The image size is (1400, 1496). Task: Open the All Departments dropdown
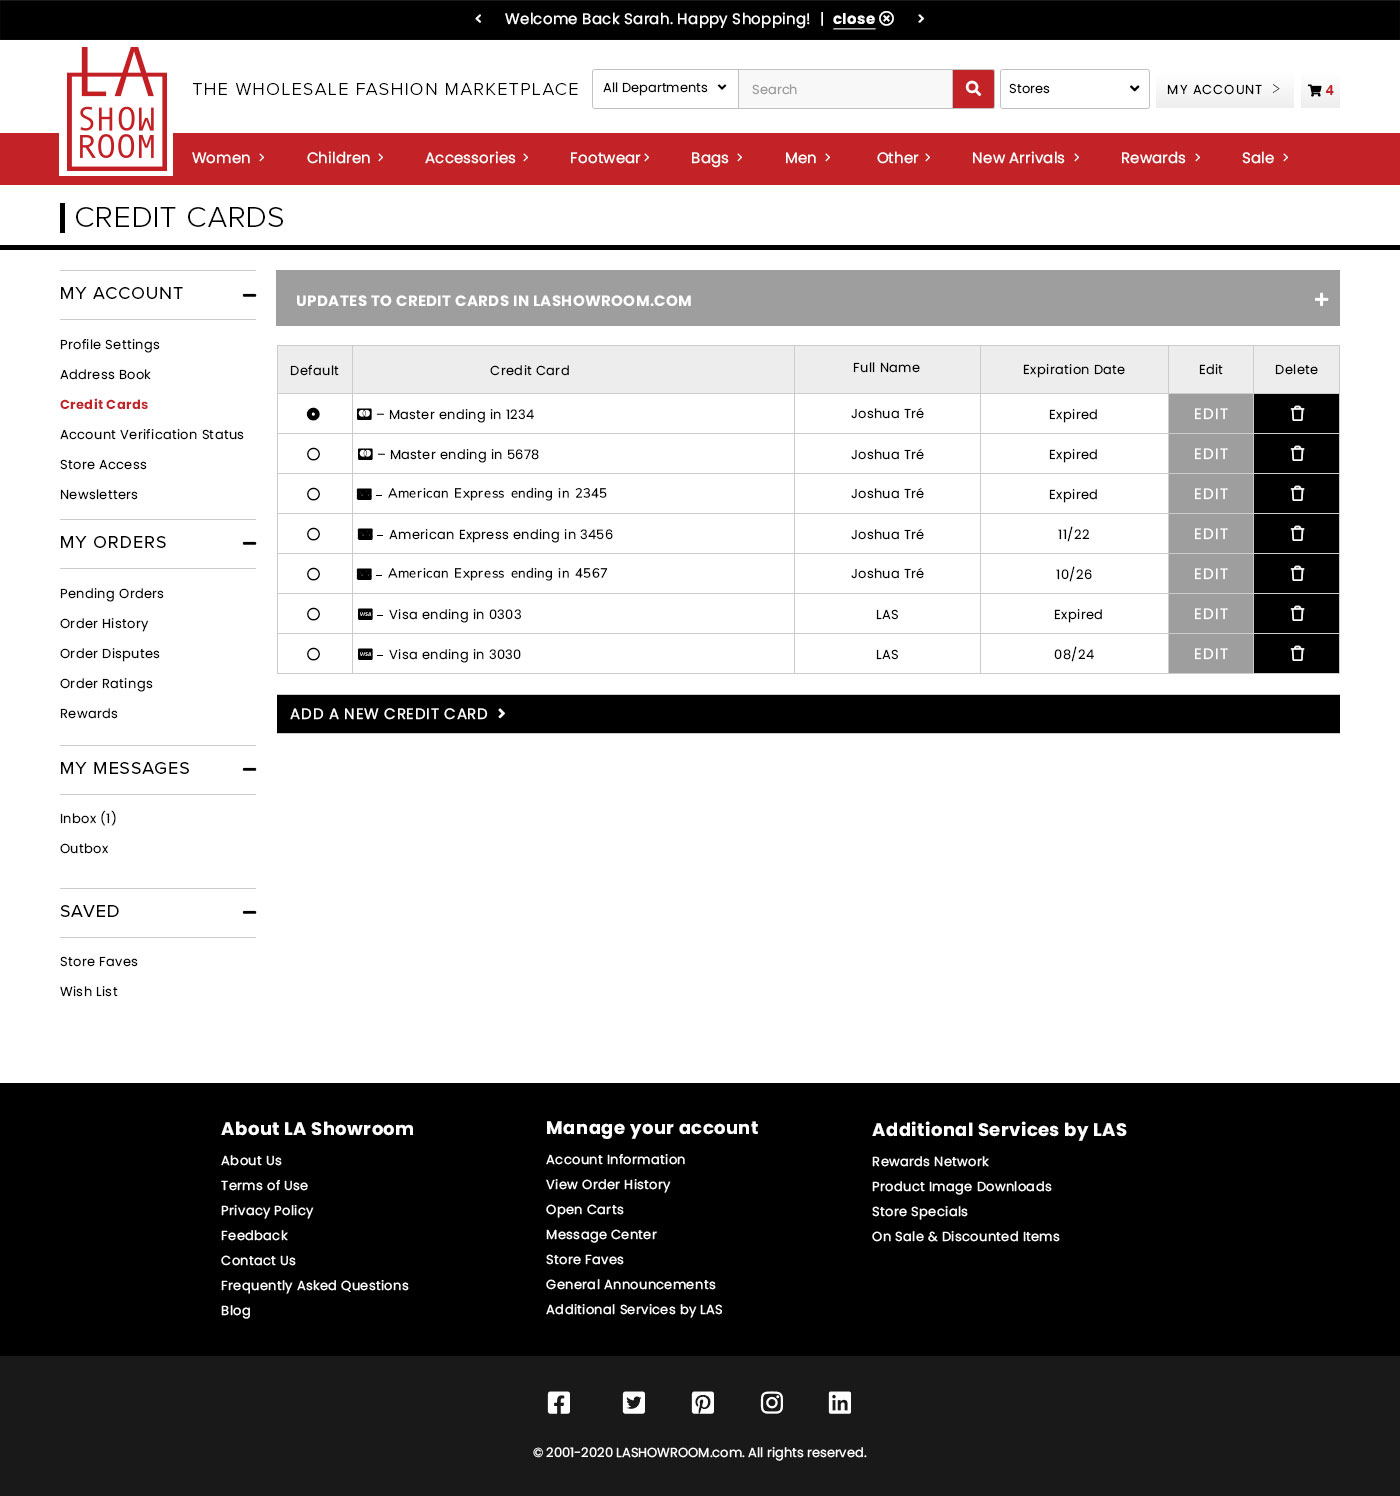pos(665,89)
